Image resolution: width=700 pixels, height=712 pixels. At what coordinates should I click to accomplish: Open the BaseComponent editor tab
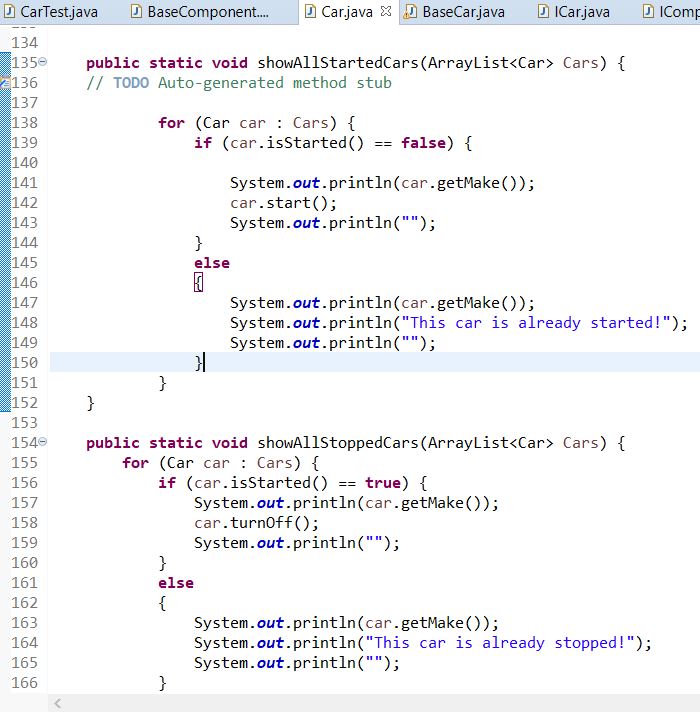(x=200, y=12)
